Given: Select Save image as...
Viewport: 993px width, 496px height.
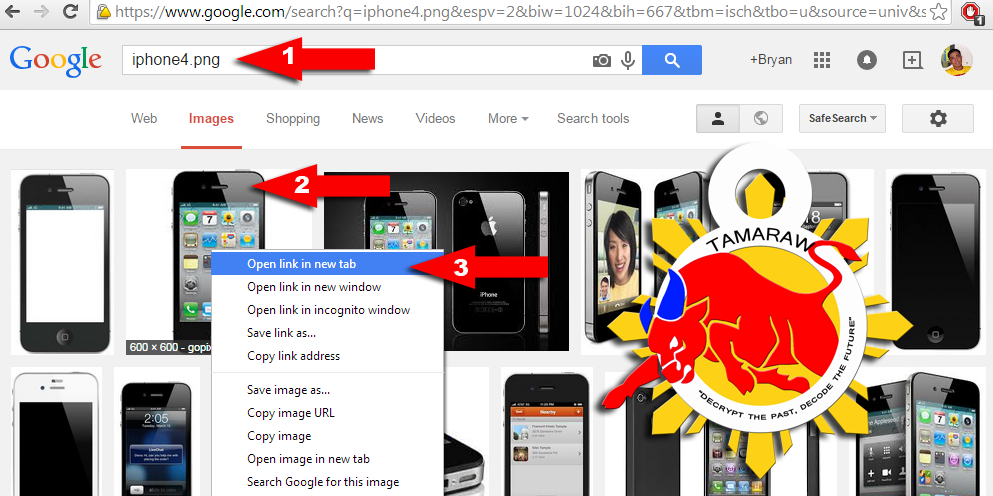Looking at the screenshot, I should [x=327, y=390].
